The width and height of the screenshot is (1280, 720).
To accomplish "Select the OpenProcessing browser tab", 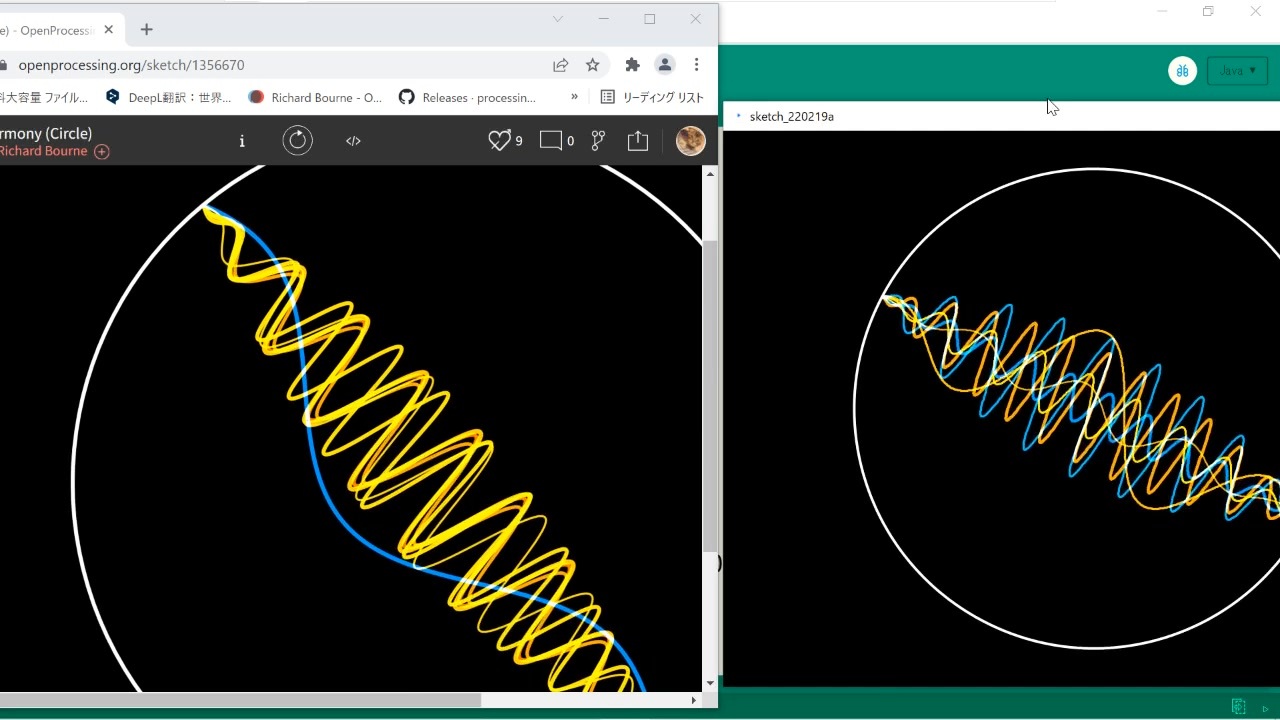I will [55, 30].
